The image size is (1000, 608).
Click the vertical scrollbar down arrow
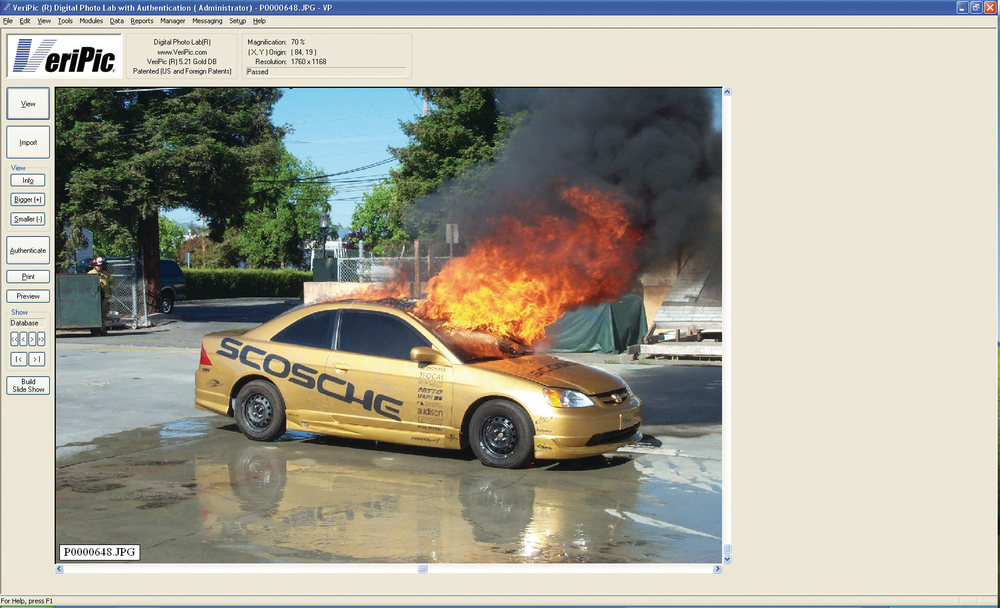[727, 559]
